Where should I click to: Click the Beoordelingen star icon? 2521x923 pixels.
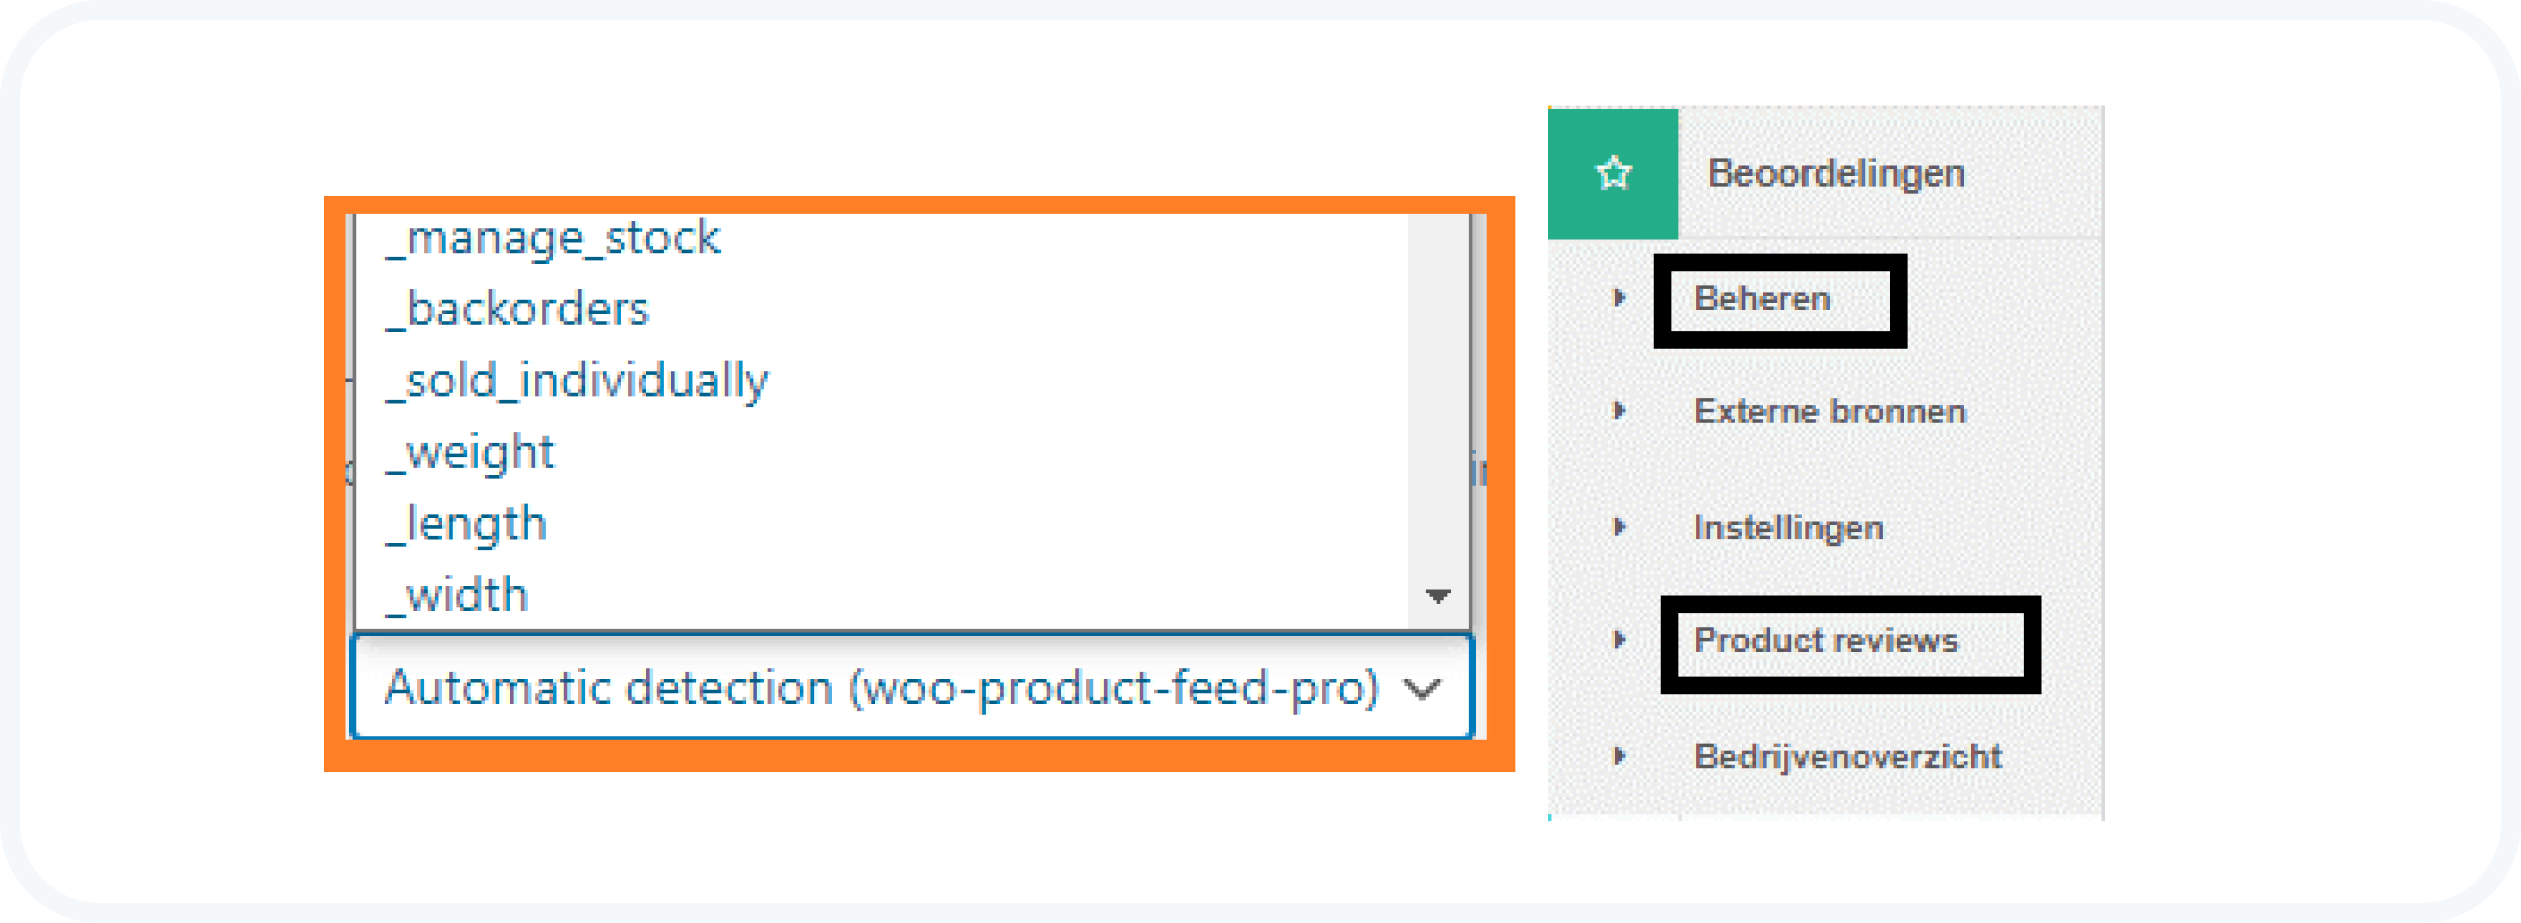[1612, 173]
